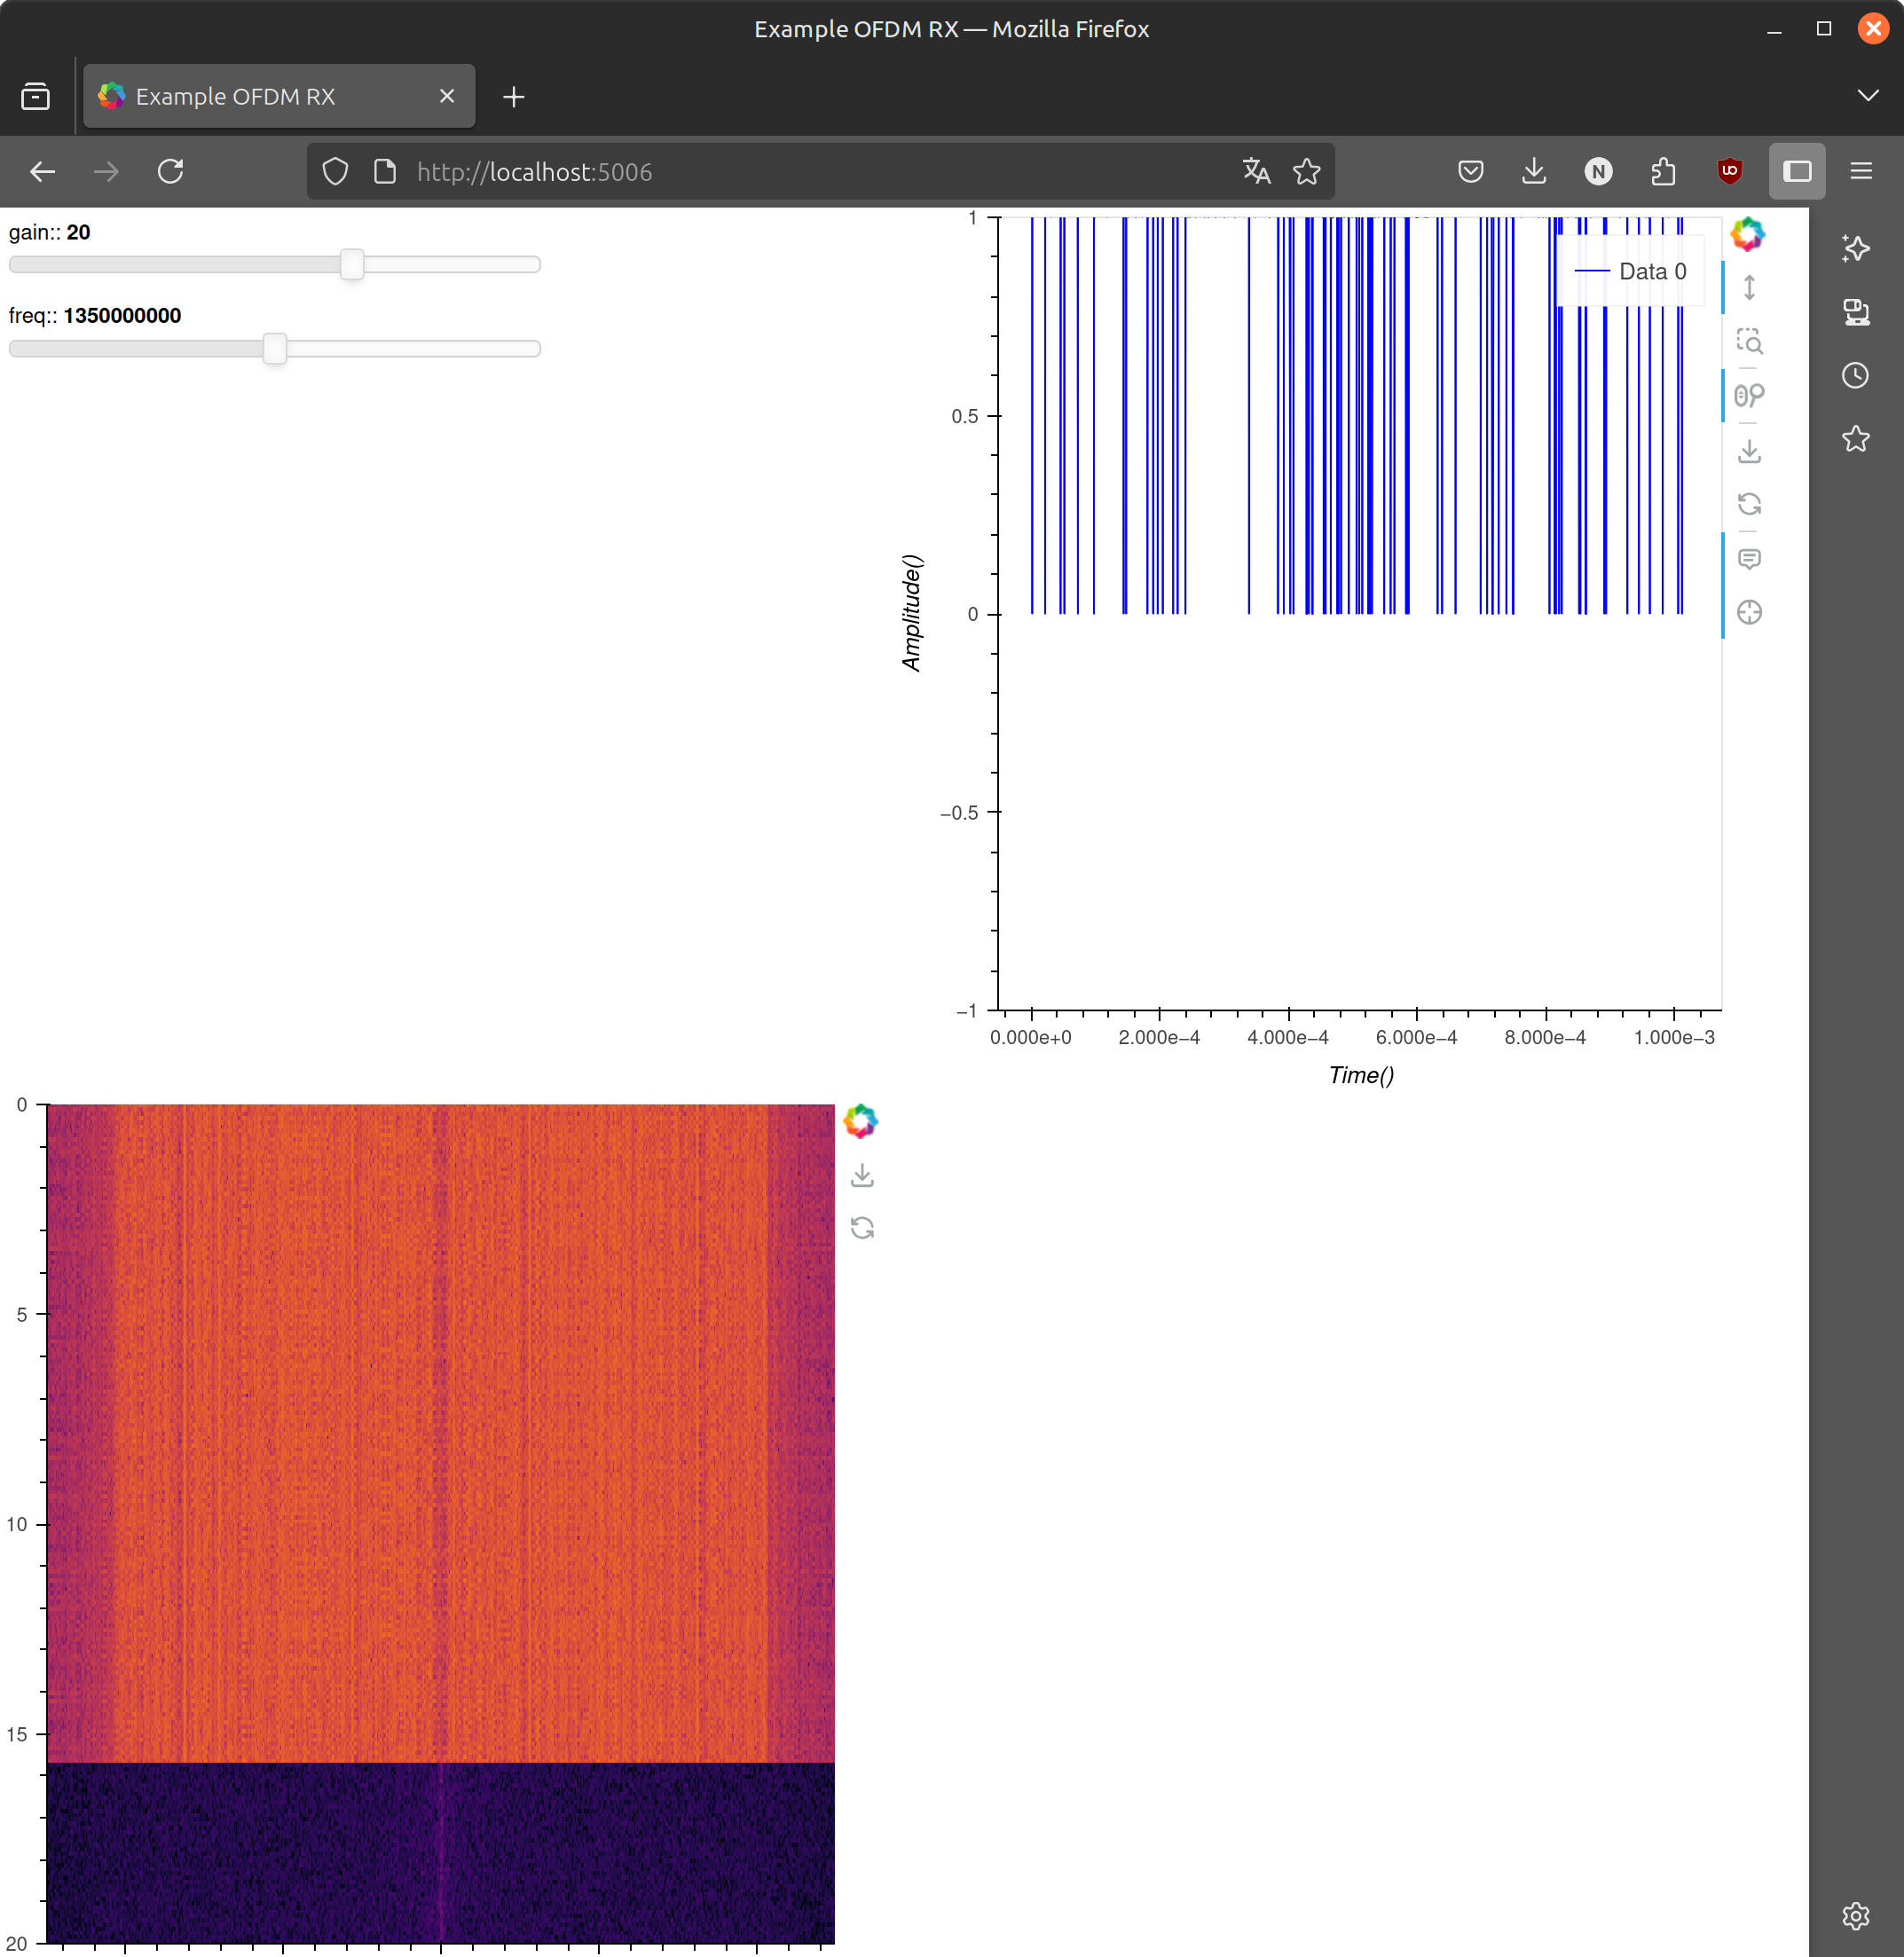
Task: Save the amplitude plot as image
Action: pyautogui.click(x=1749, y=451)
